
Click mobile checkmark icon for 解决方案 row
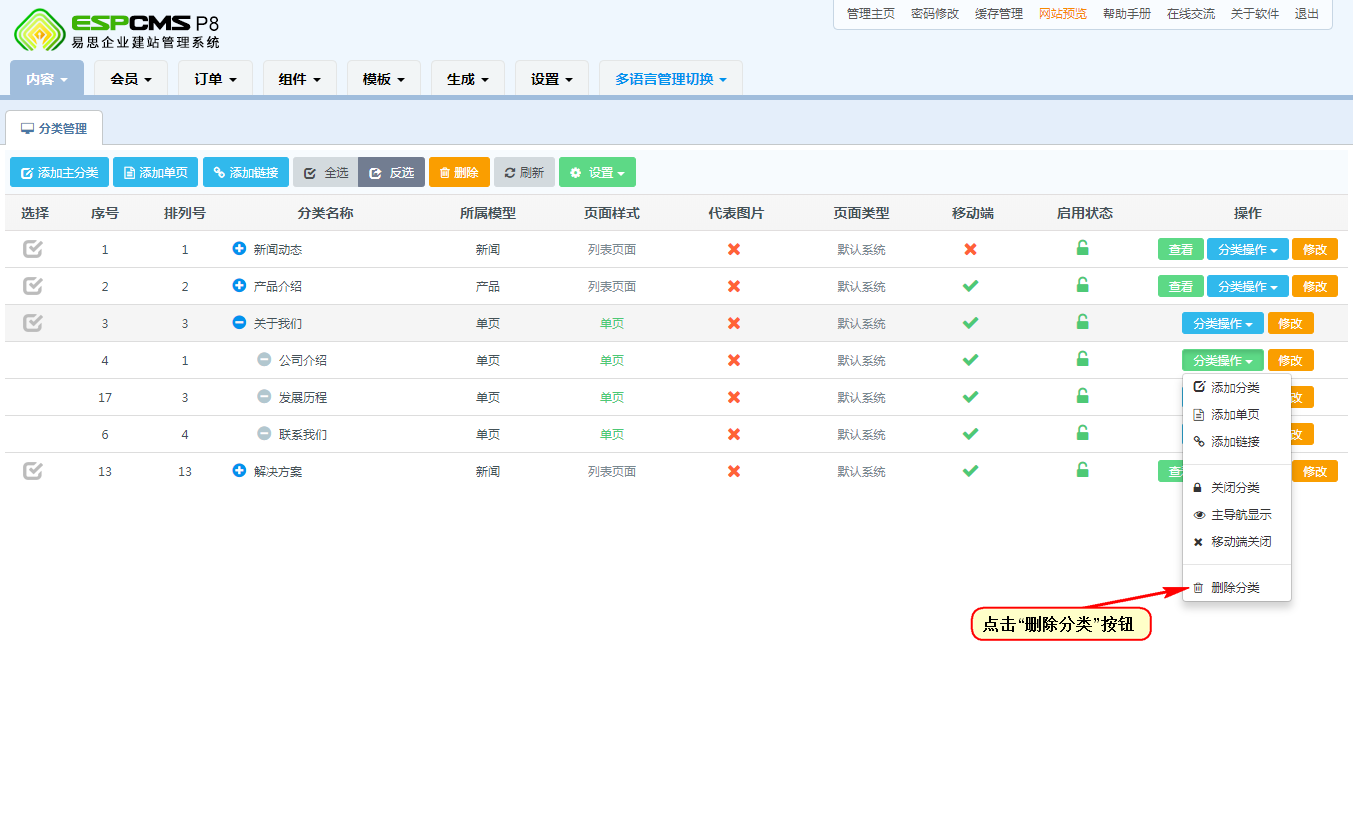970,471
